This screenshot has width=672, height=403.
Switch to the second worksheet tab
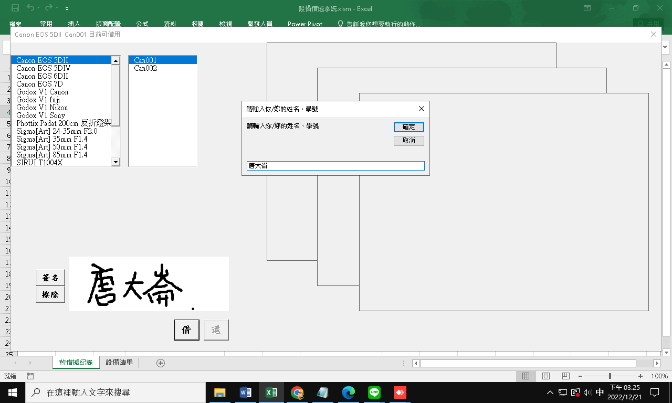click(120, 362)
